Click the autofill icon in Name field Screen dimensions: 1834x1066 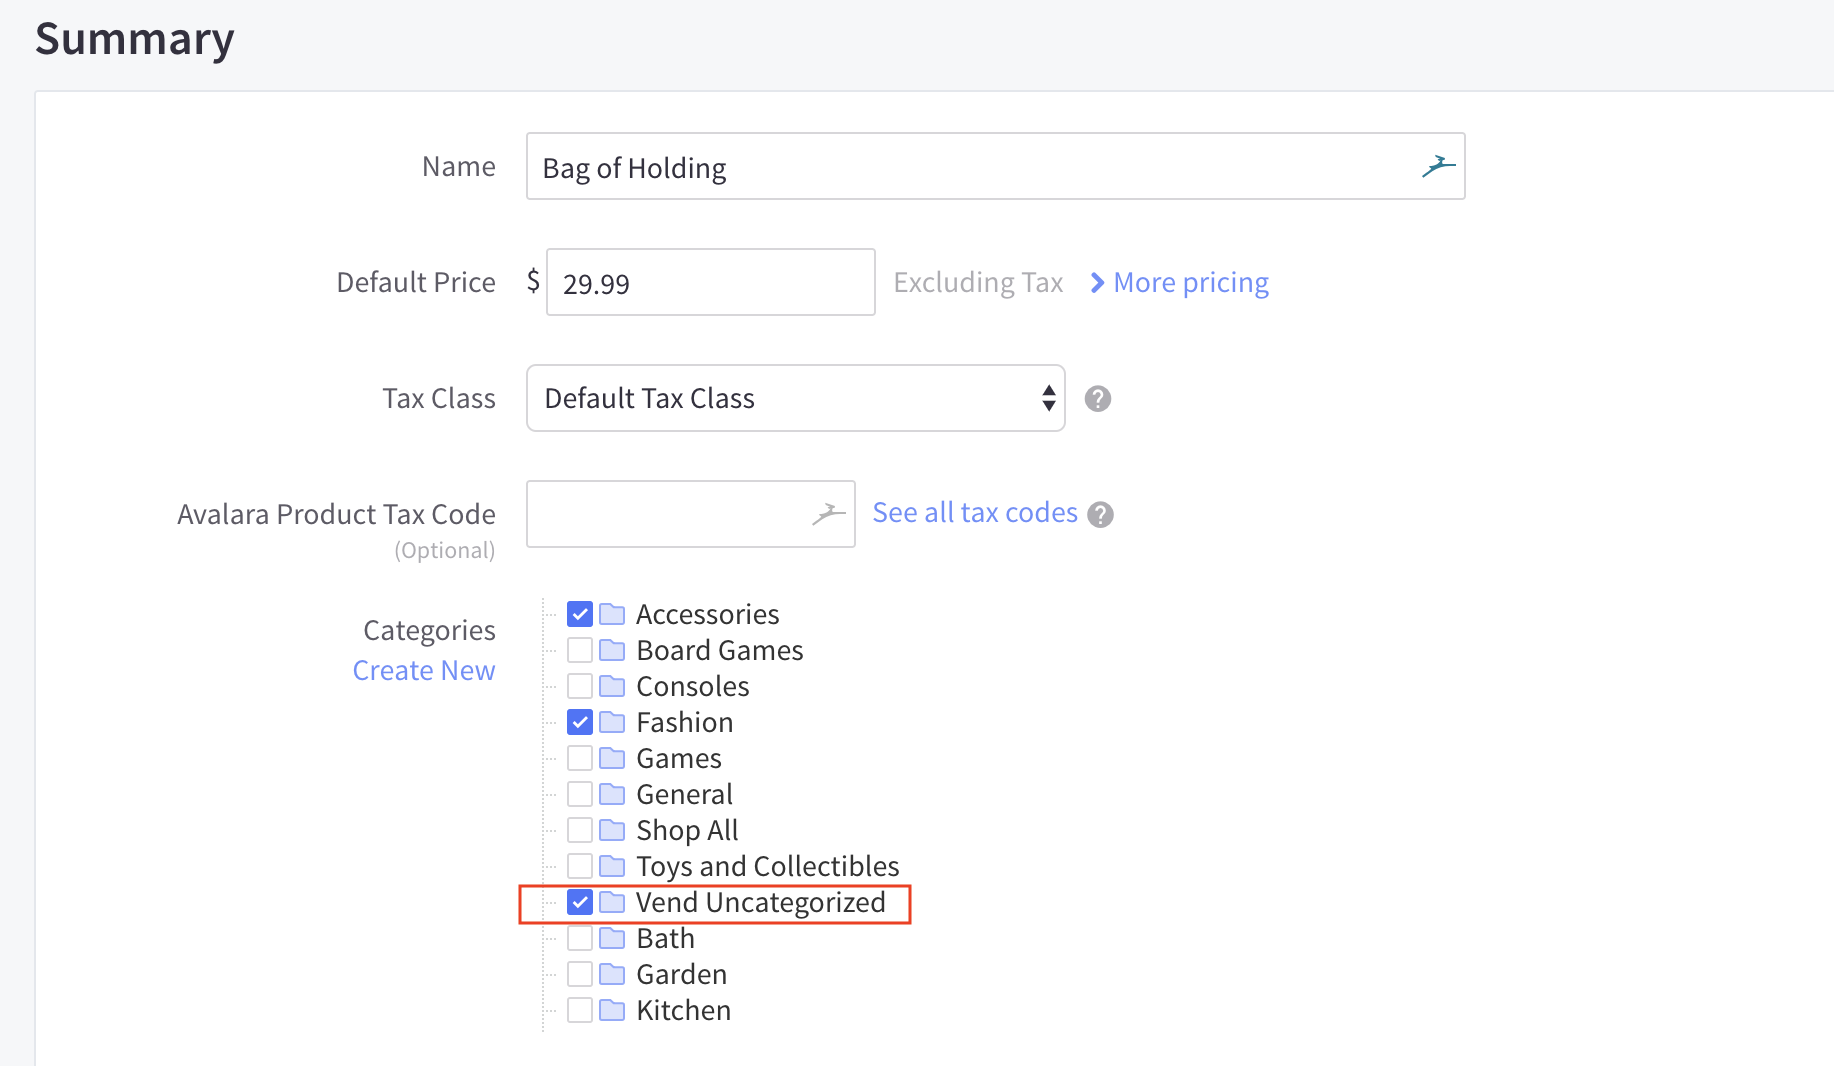tap(1438, 166)
